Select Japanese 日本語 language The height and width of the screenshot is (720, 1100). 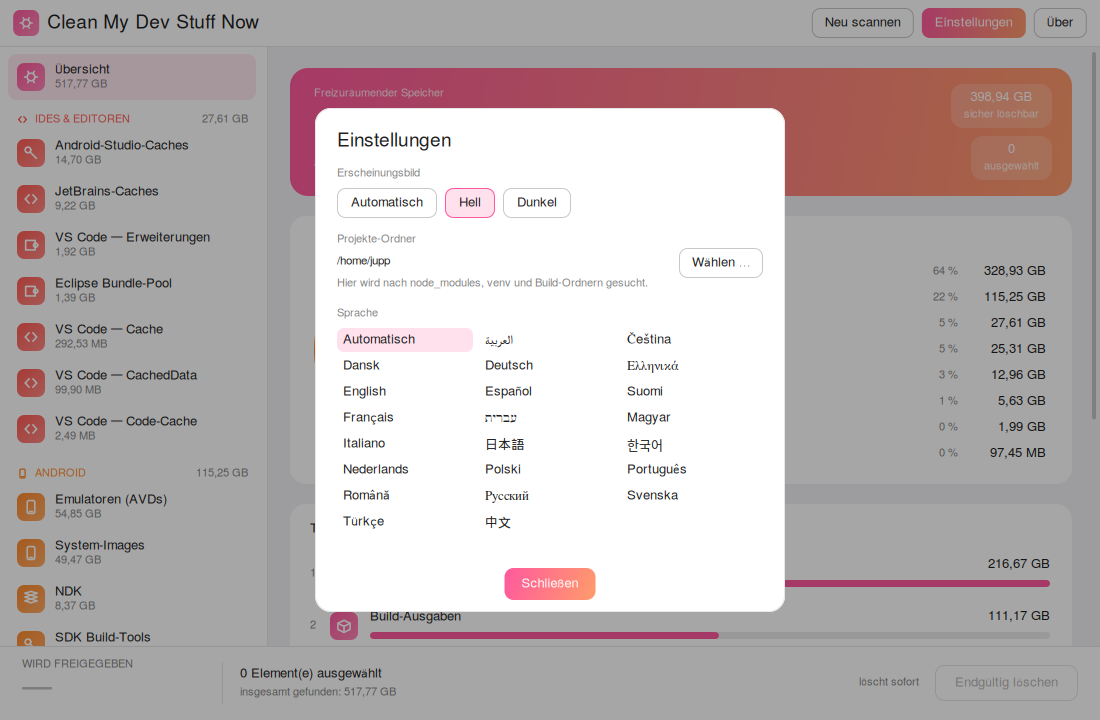point(546,444)
